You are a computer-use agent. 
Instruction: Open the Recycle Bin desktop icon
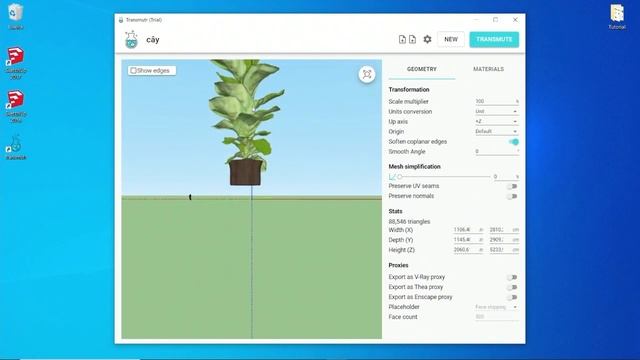pyautogui.click(x=16, y=17)
